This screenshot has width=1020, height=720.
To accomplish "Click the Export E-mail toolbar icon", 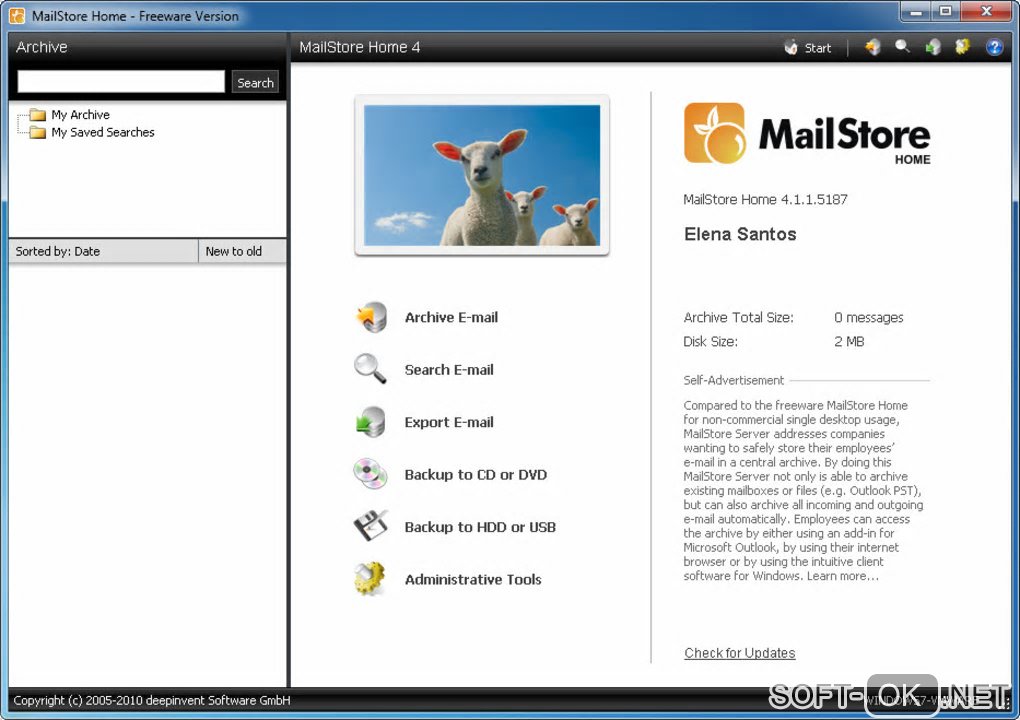I will 933,47.
